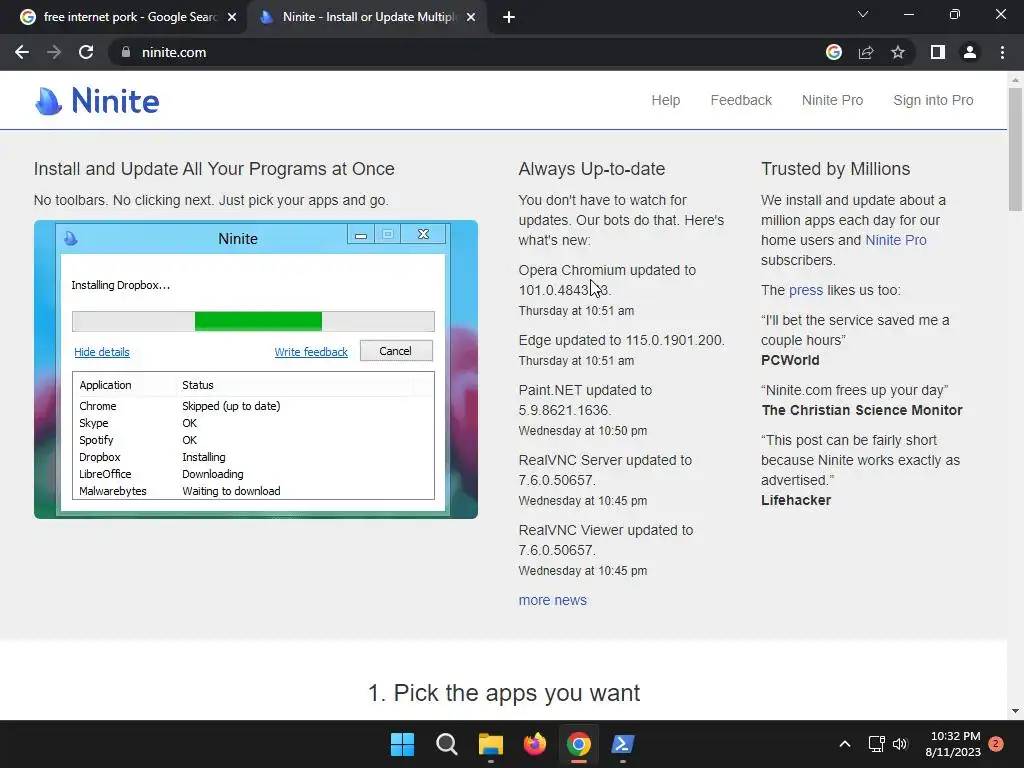This screenshot has height=768, width=1024.
Task: Open File Explorer from the taskbar
Action: tap(490, 744)
